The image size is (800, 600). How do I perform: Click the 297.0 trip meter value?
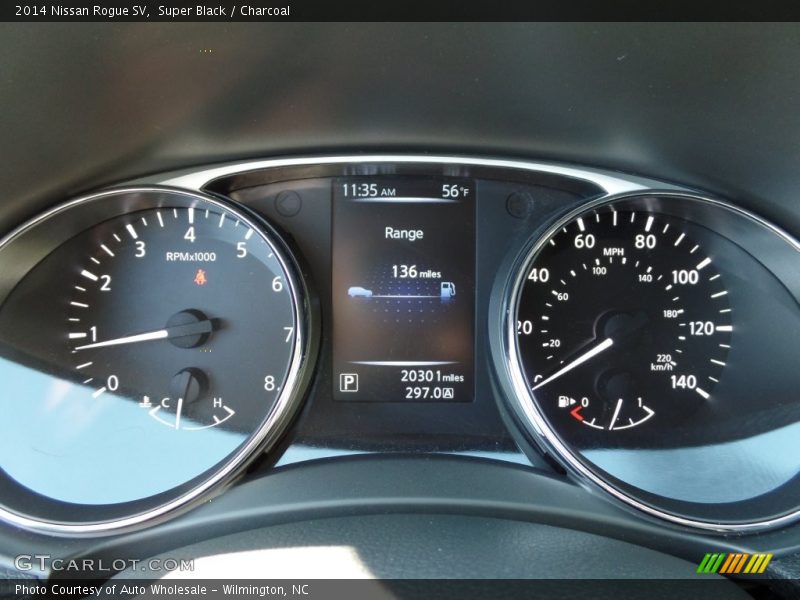[x=423, y=393]
